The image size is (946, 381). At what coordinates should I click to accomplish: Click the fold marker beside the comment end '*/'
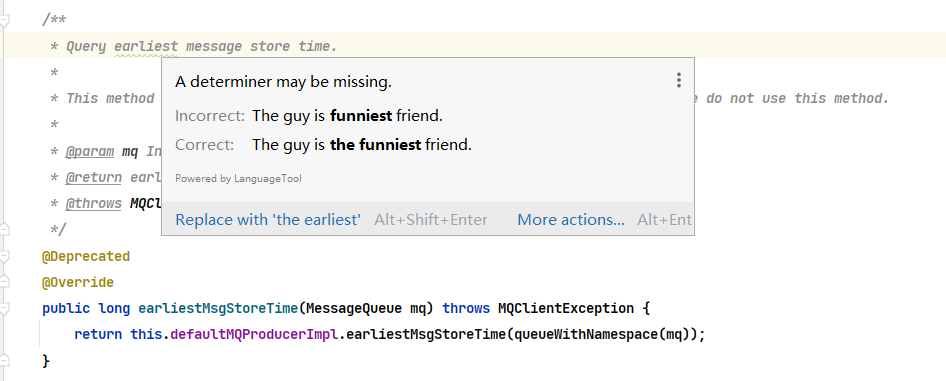[4, 229]
